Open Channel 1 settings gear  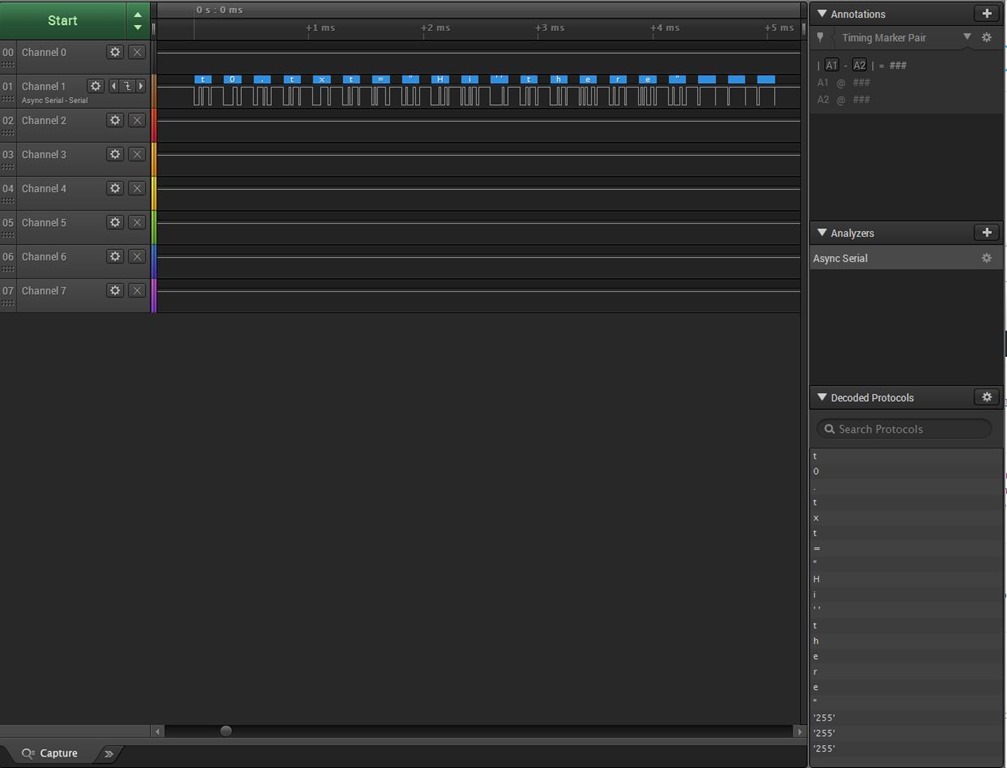click(95, 86)
